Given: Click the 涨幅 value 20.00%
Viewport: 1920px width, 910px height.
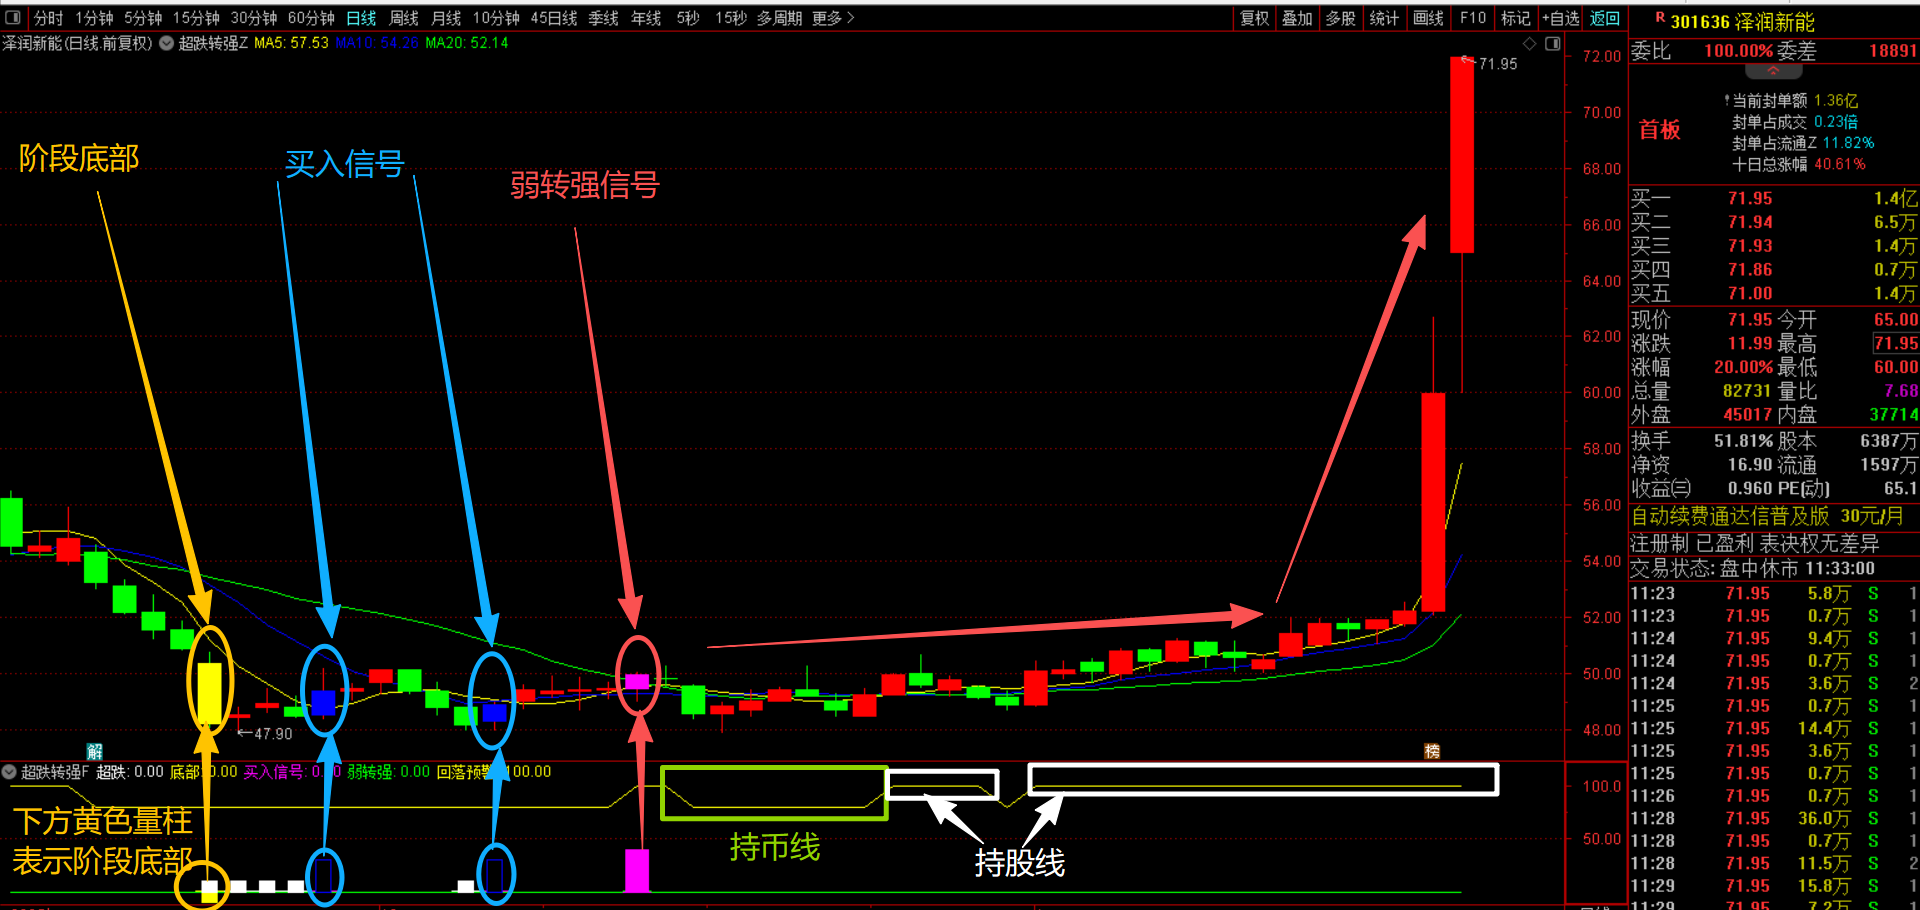Looking at the screenshot, I should [x=1743, y=367].
